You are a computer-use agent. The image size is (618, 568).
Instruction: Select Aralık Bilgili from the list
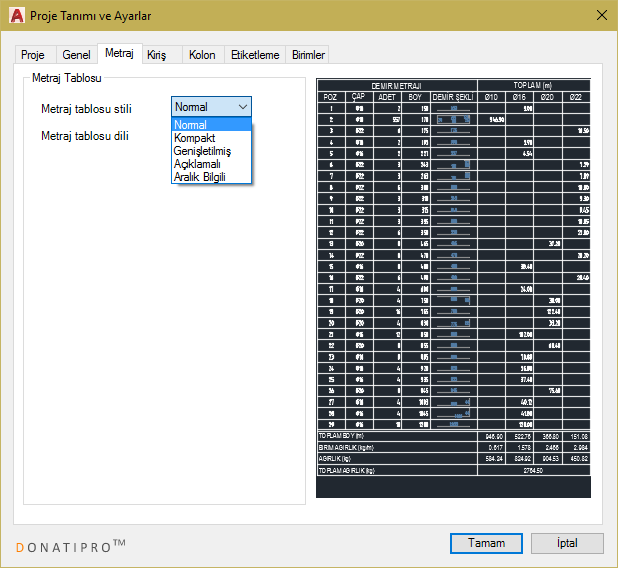[200, 177]
